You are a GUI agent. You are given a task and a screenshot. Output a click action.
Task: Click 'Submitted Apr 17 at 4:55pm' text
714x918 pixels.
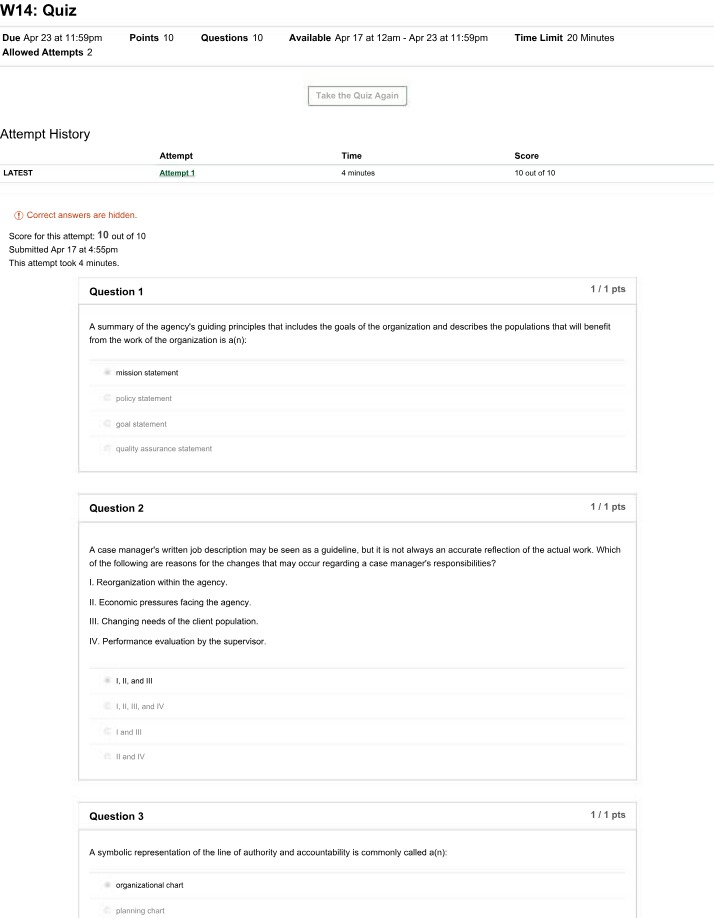click(x=63, y=249)
